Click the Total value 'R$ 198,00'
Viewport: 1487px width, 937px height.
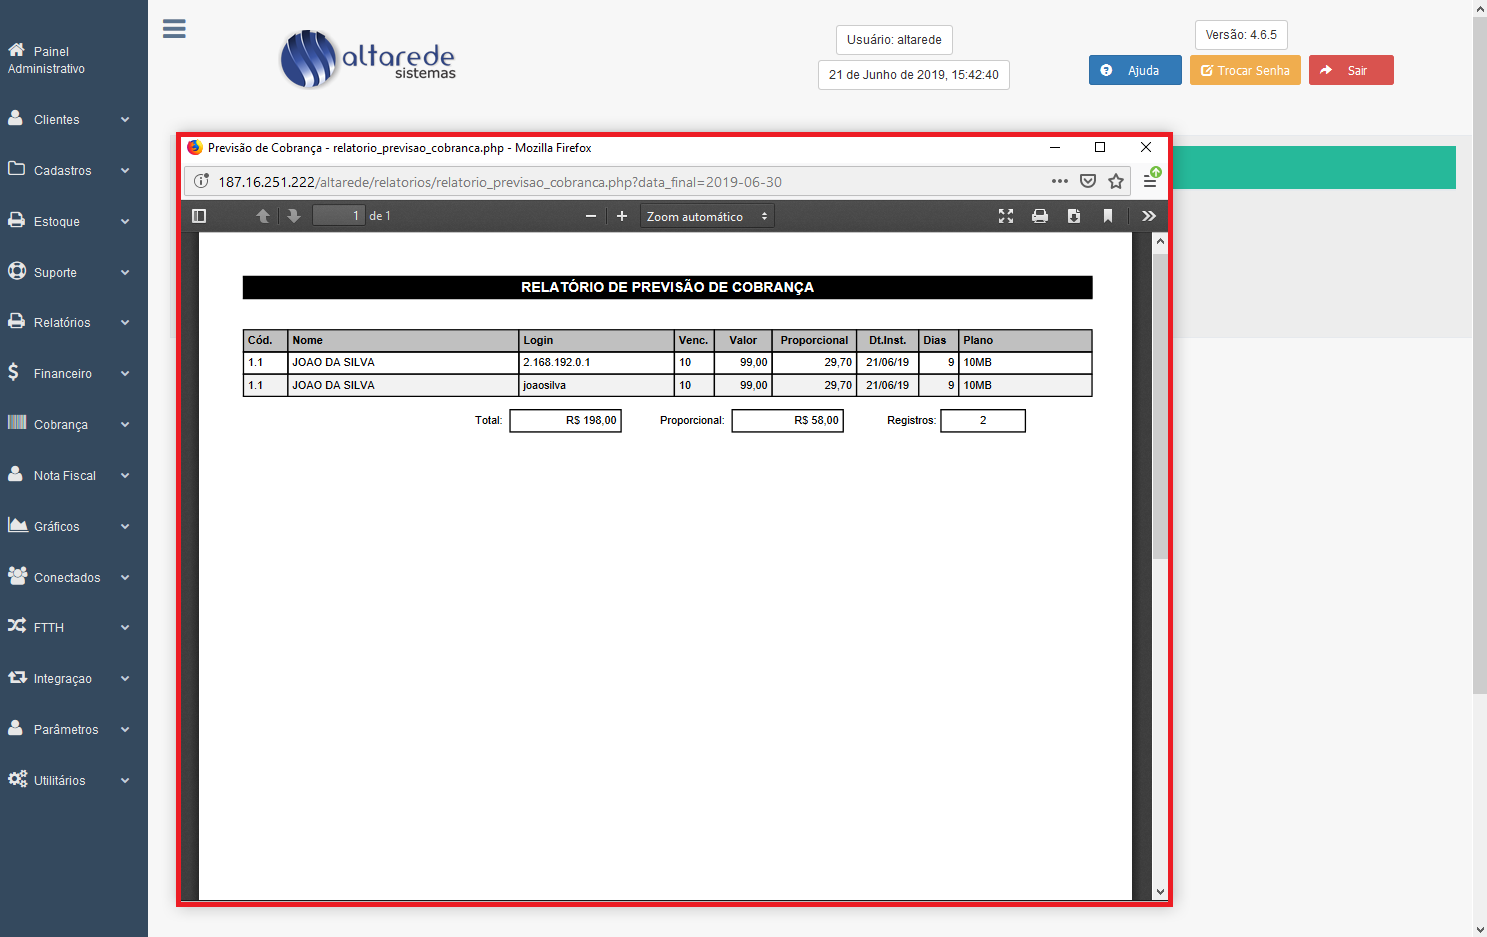click(x=565, y=421)
